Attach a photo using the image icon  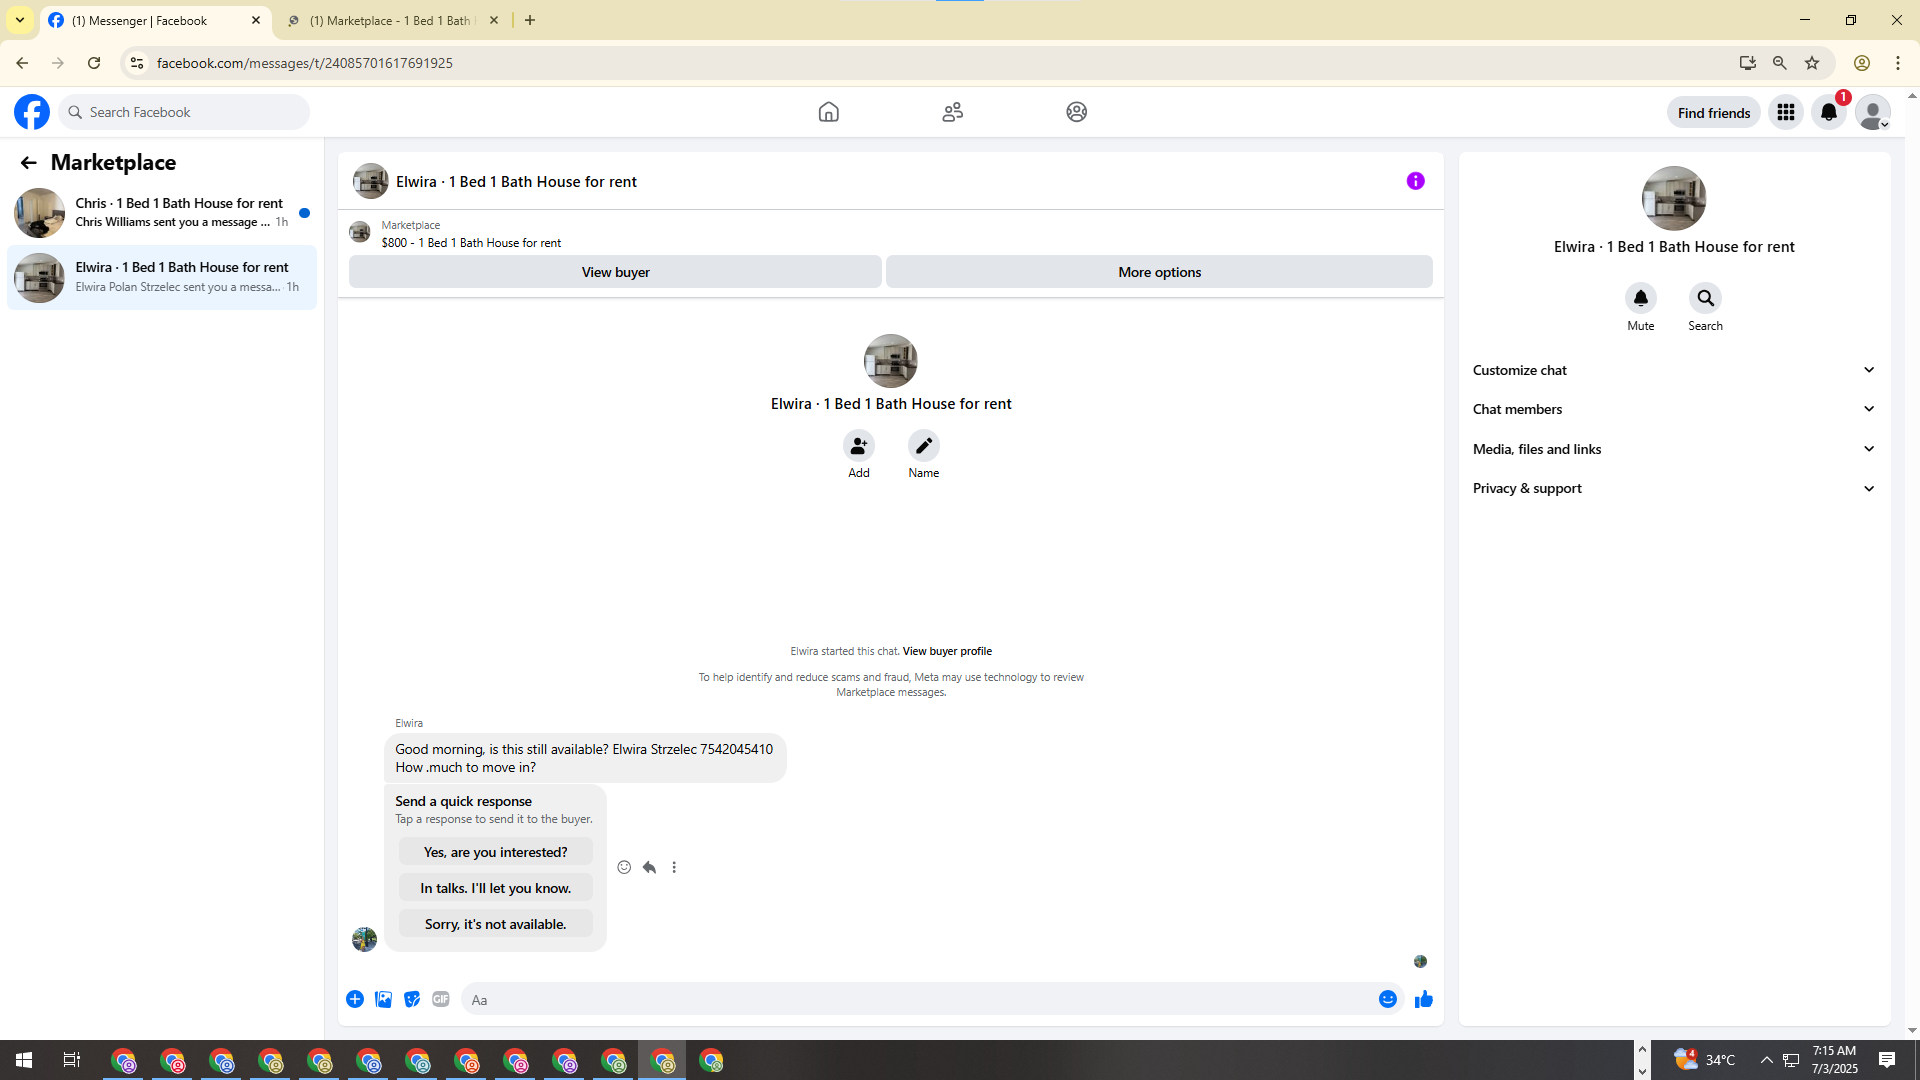click(383, 999)
